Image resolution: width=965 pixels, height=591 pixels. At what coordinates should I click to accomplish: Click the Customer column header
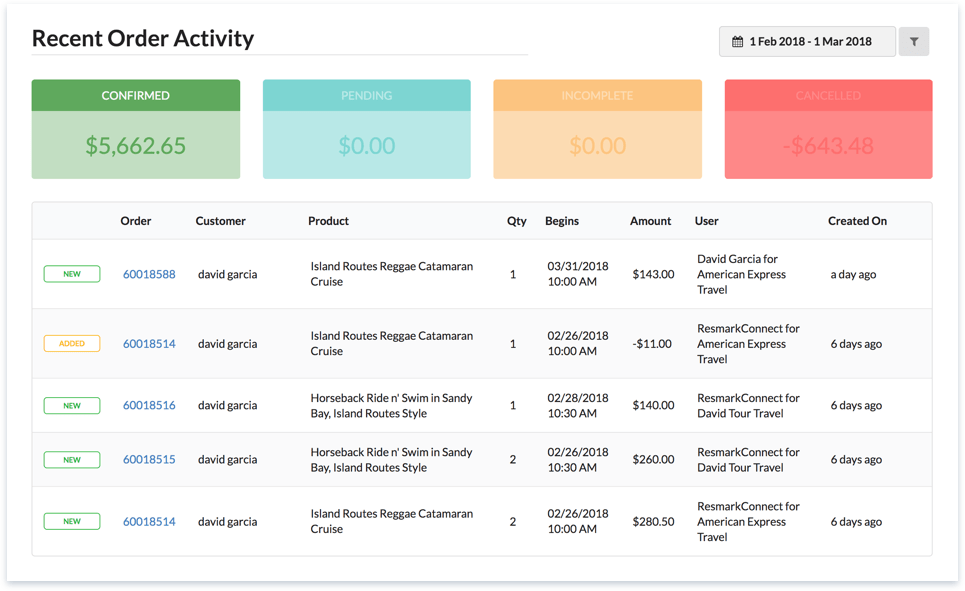point(220,221)
